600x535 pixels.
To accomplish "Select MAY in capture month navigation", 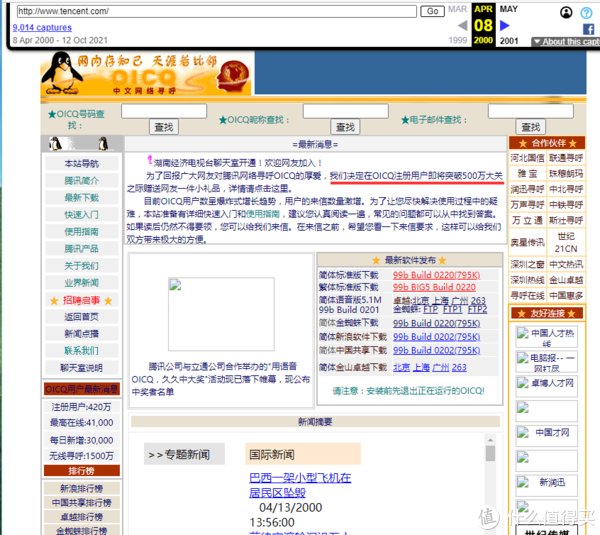I will (x=509, y=9).
